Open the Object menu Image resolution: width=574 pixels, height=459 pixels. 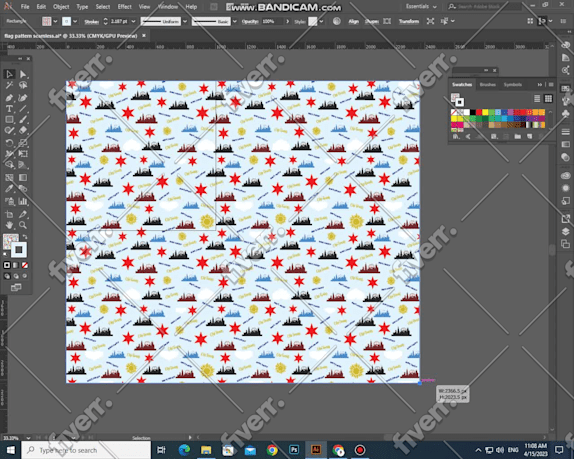coord(61,7)
